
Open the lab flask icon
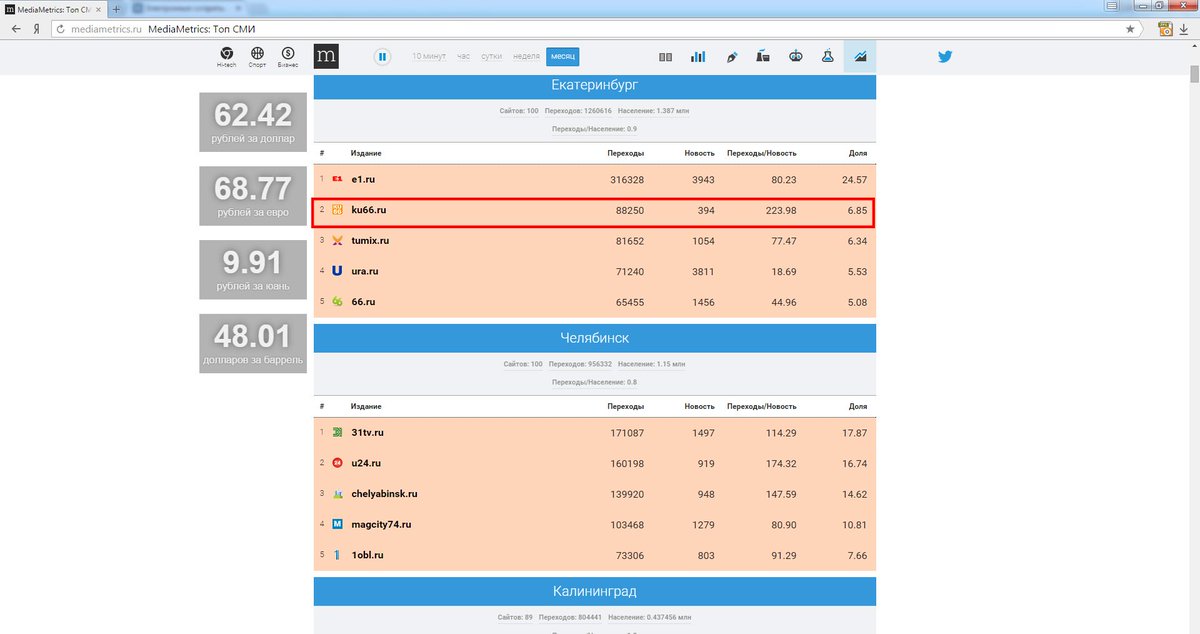(828, 57)
